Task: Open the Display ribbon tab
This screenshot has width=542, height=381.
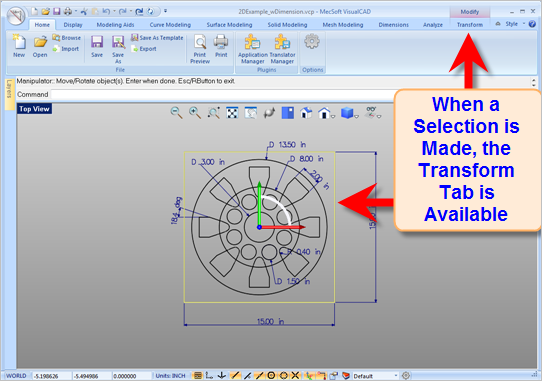Action: [73, 25]
